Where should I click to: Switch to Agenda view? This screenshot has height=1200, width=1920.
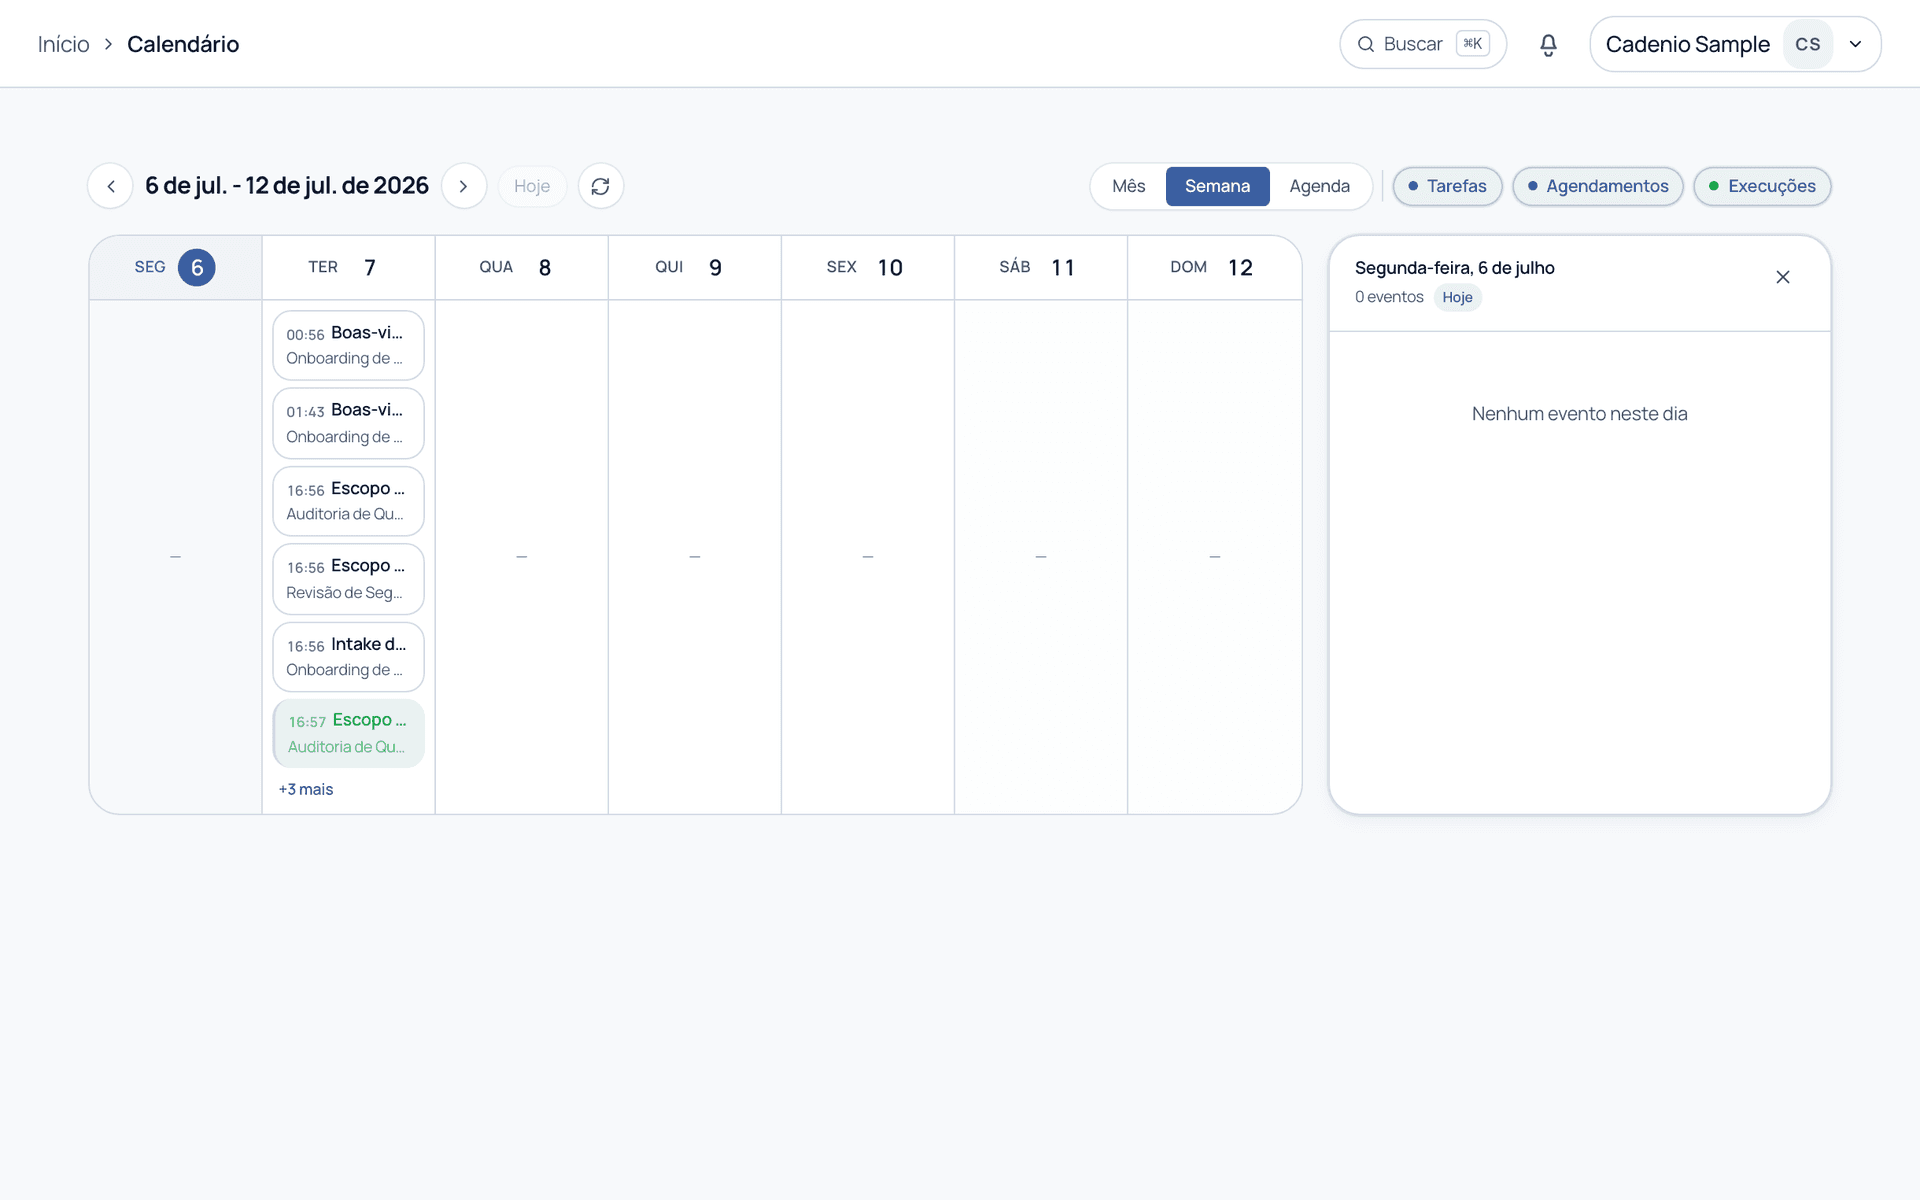coord(1319,186)
